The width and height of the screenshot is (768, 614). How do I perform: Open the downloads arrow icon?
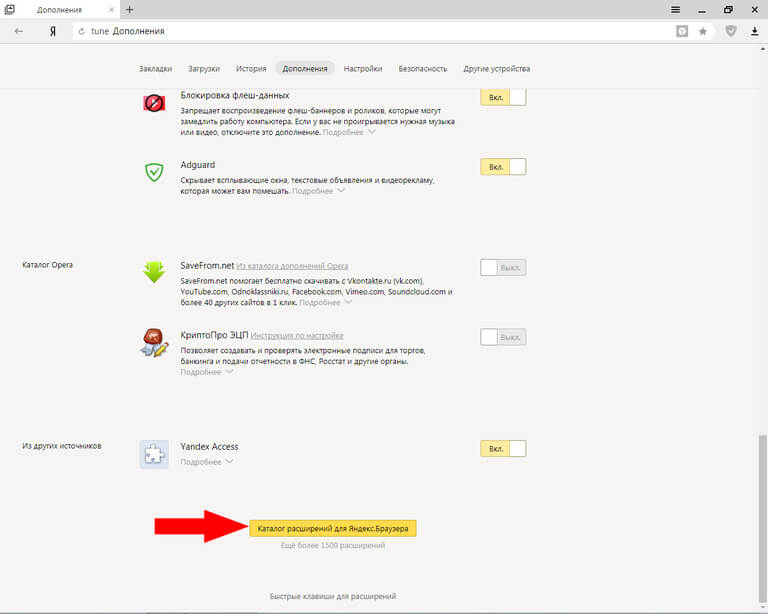[755, 31]
